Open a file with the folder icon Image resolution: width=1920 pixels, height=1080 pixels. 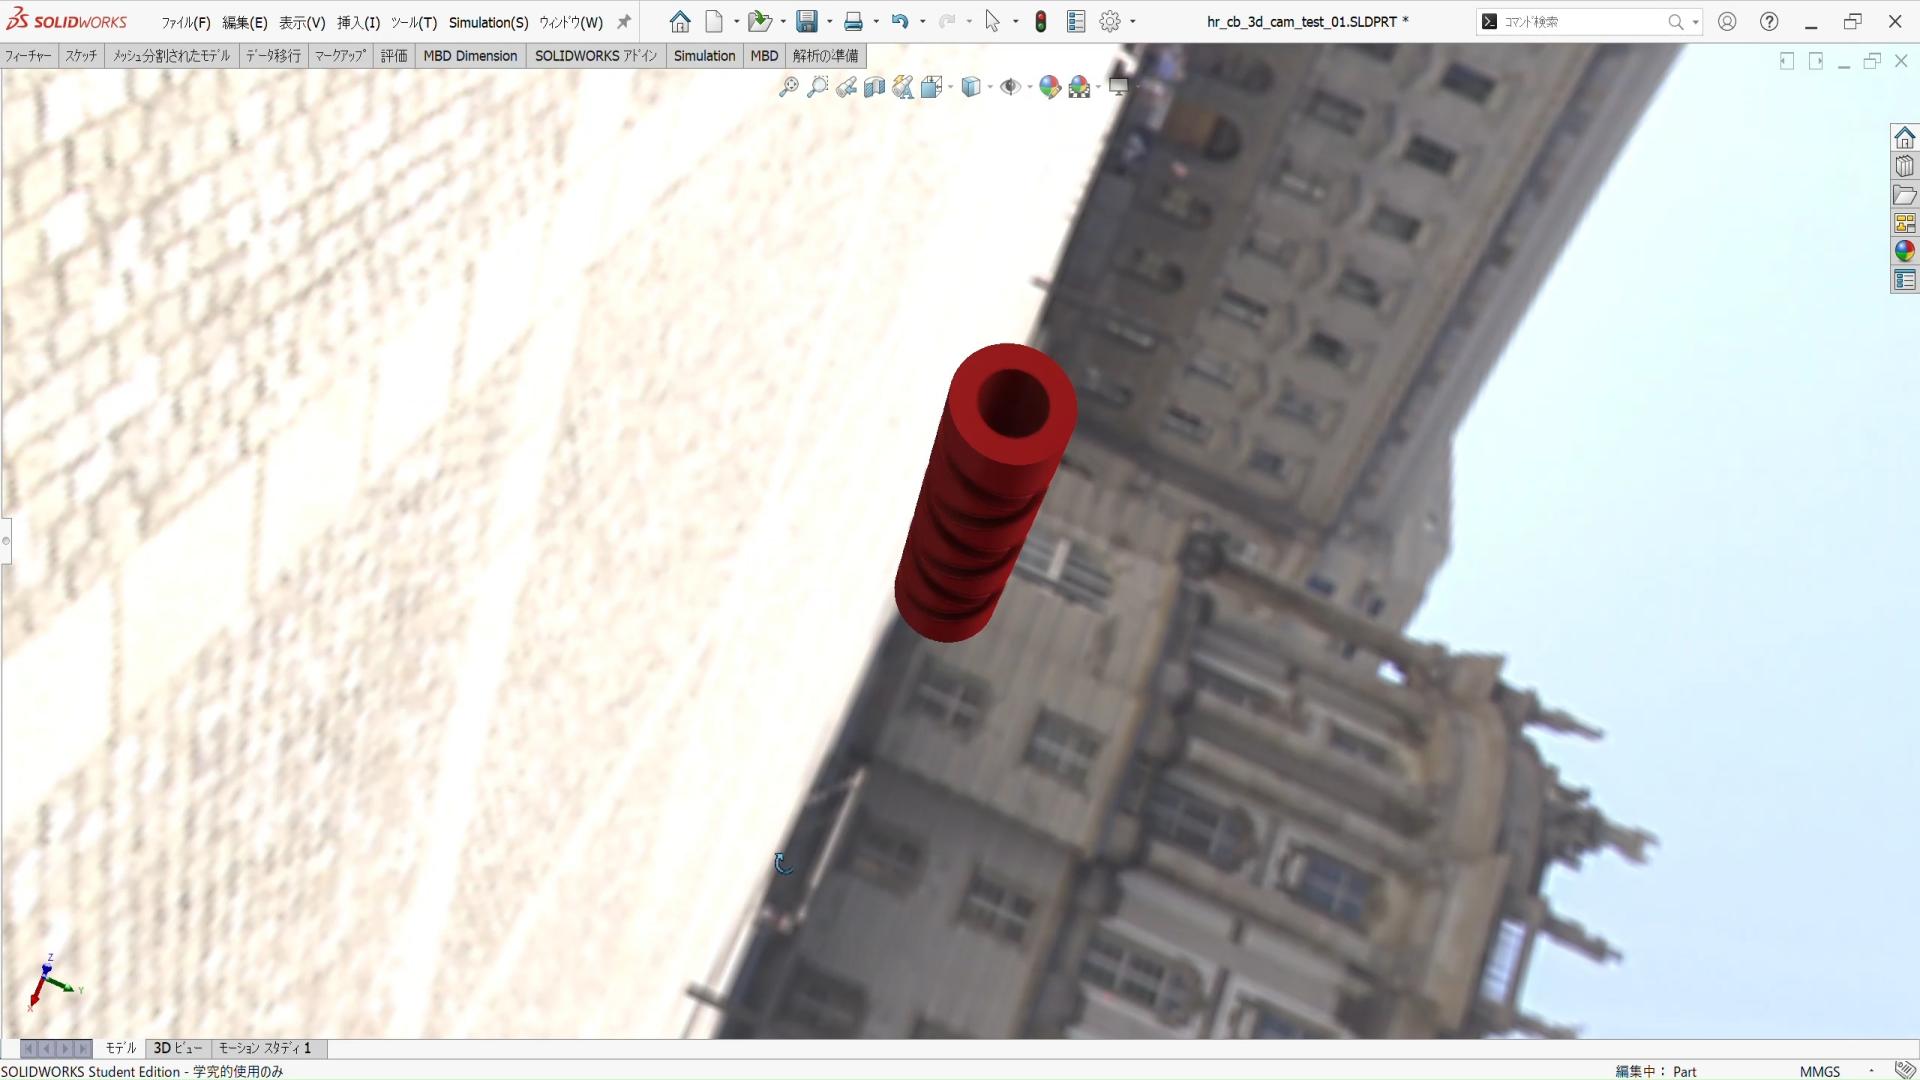760,21
